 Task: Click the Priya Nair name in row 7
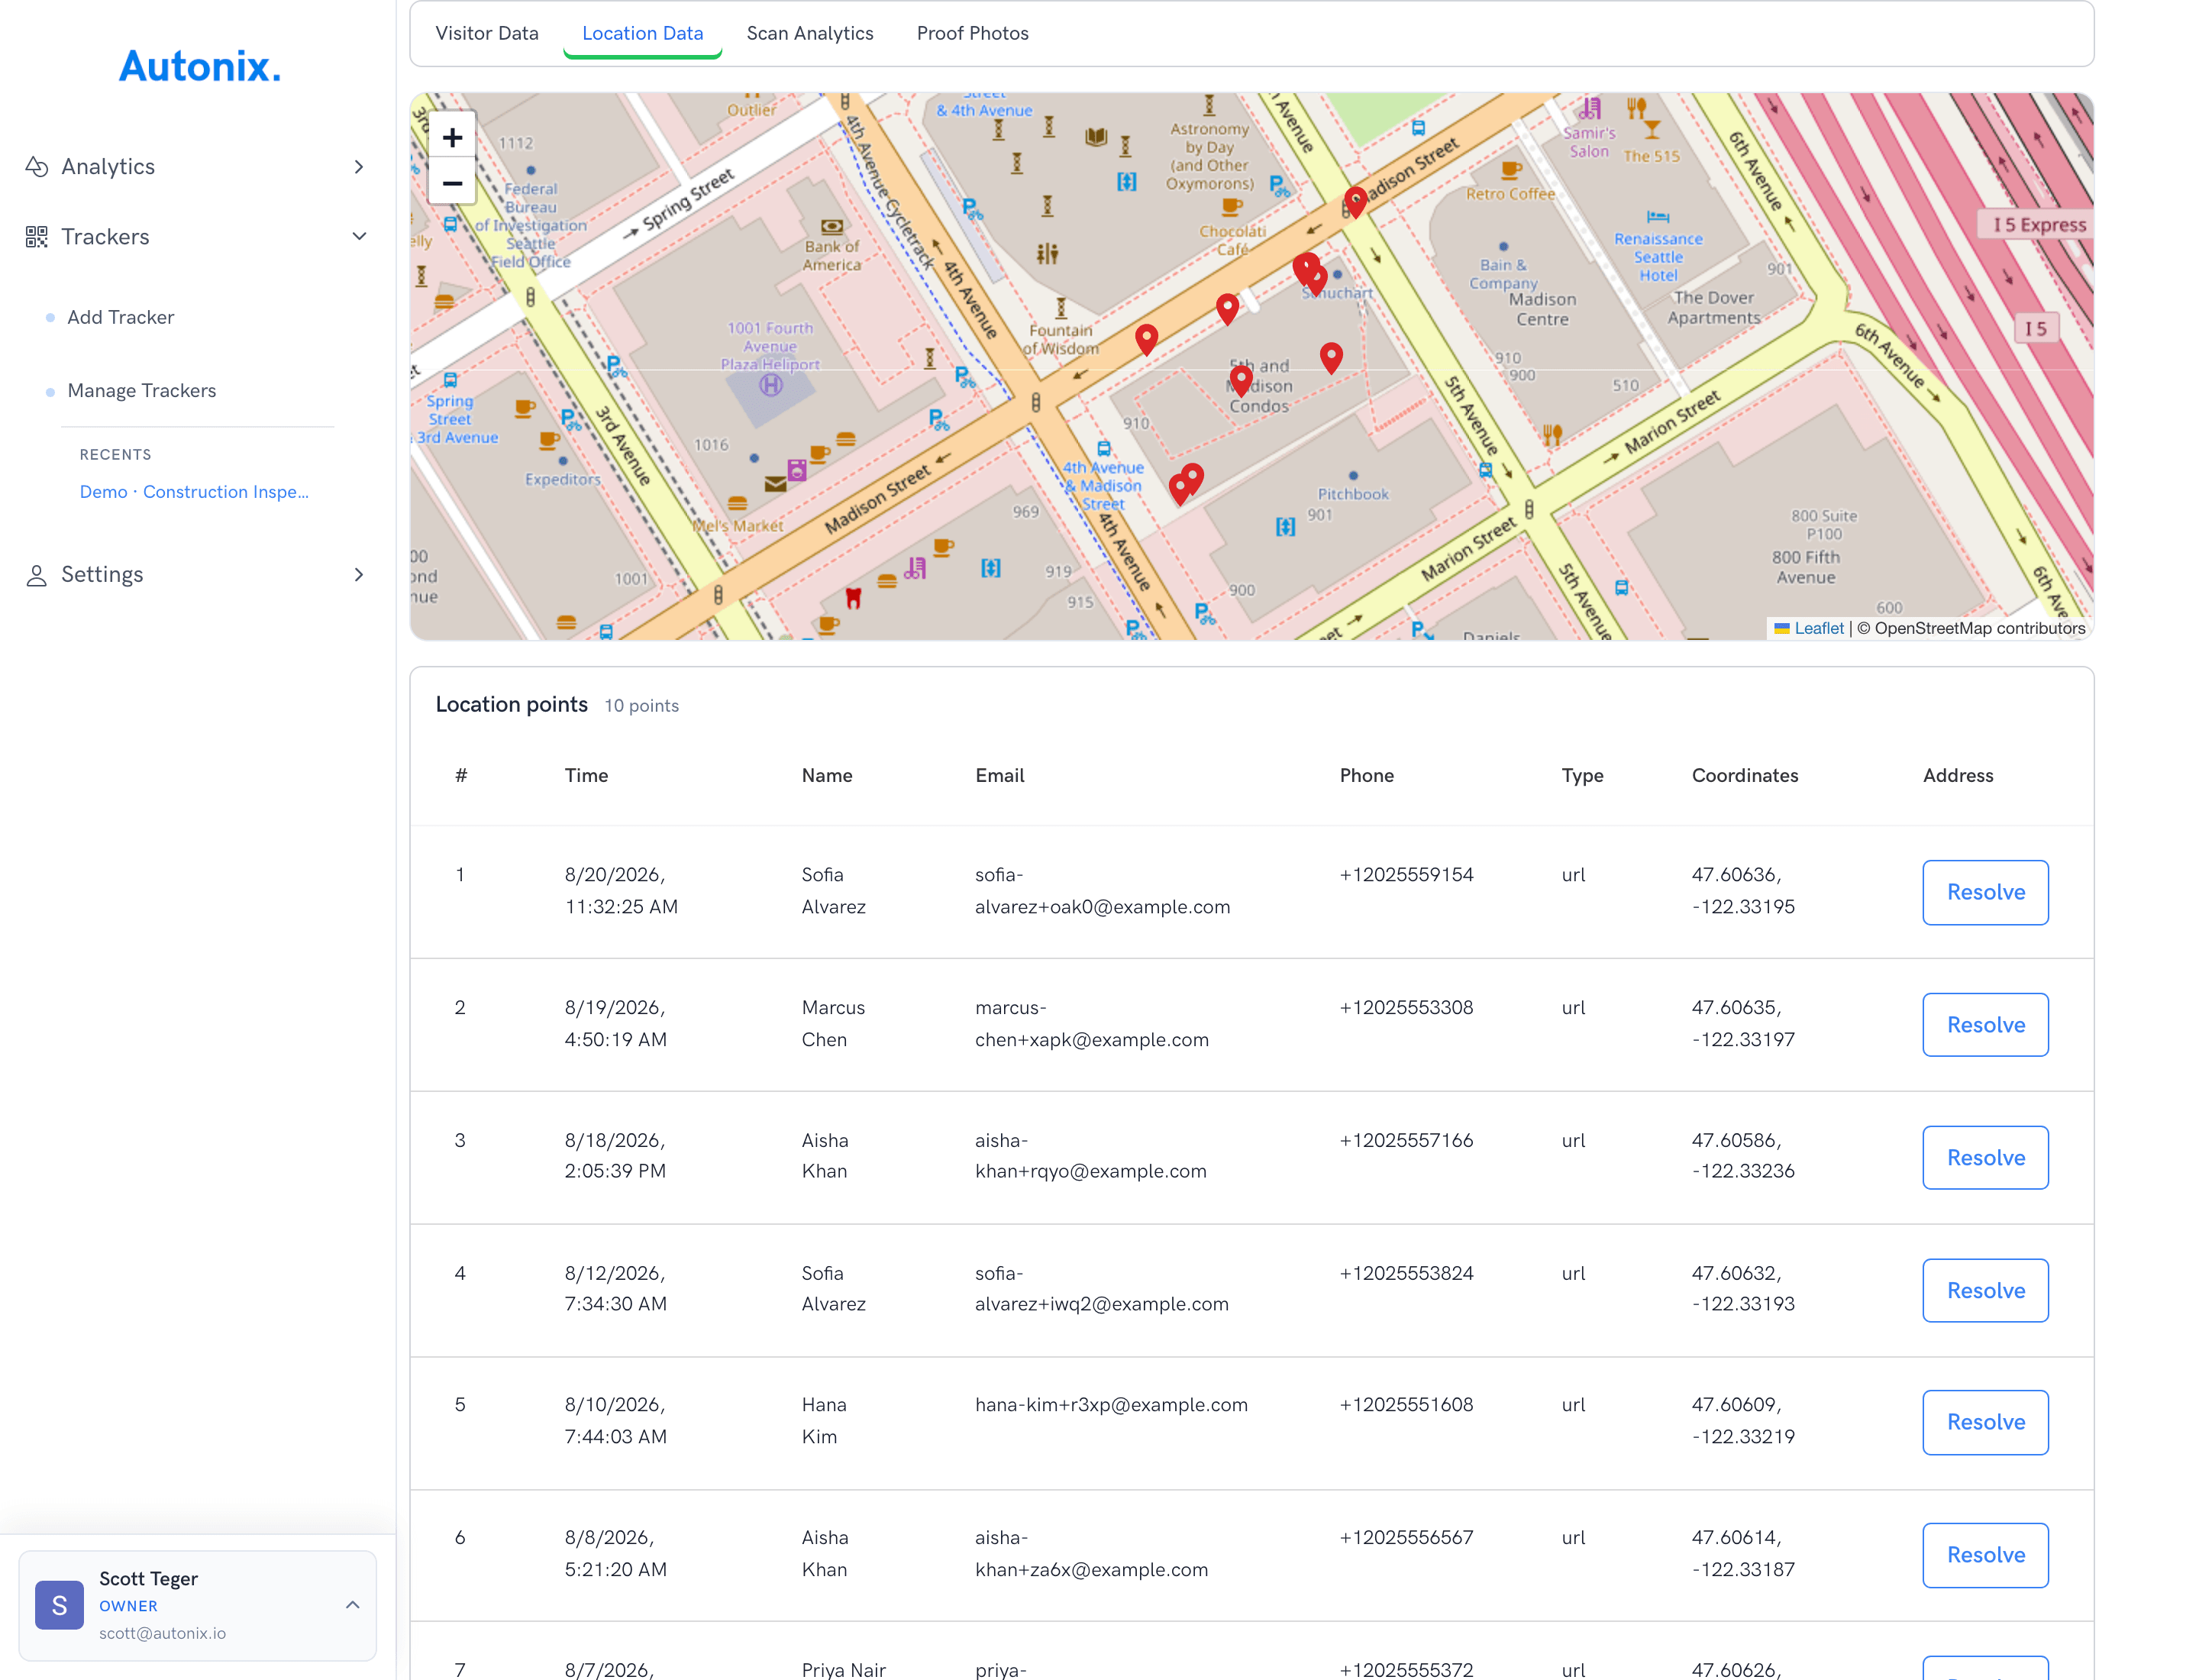point(843,1669)
